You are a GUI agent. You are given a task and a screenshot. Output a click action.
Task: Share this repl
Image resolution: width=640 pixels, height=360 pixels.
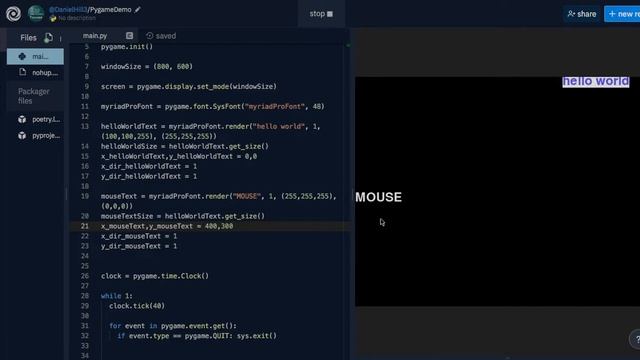(582, 14)
